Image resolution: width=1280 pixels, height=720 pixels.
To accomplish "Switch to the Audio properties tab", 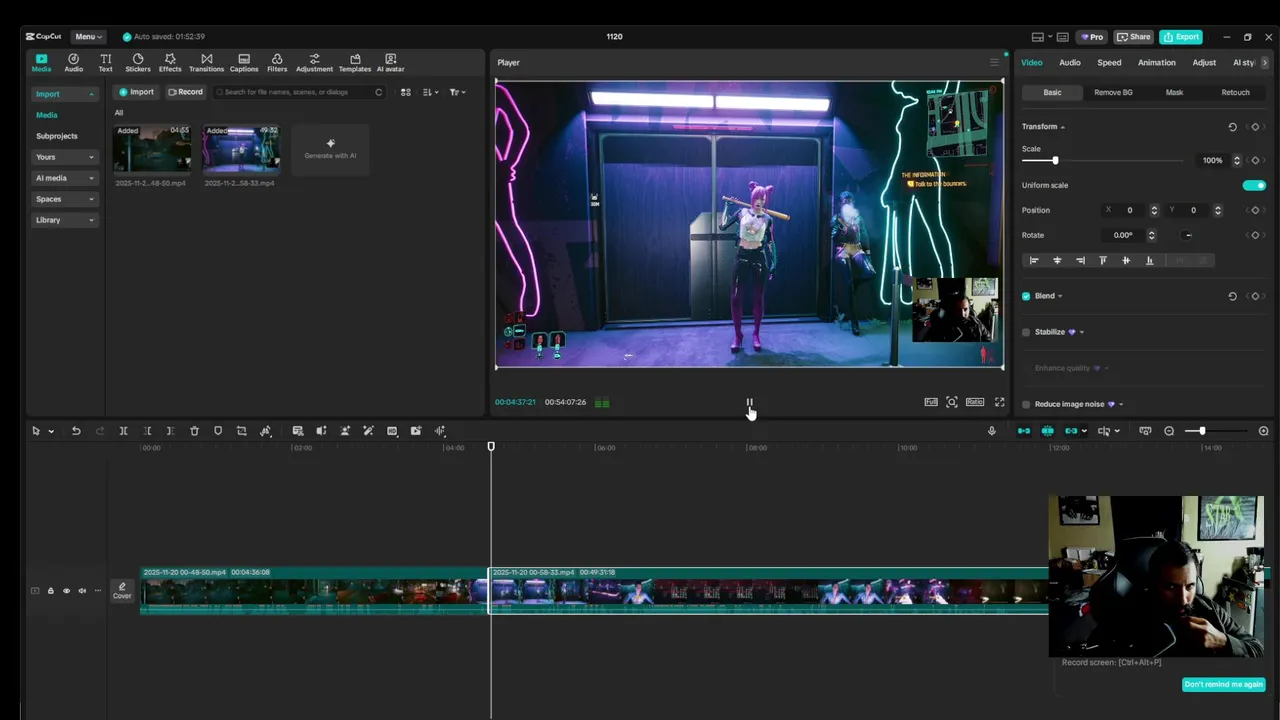I will click(1070, 62).
